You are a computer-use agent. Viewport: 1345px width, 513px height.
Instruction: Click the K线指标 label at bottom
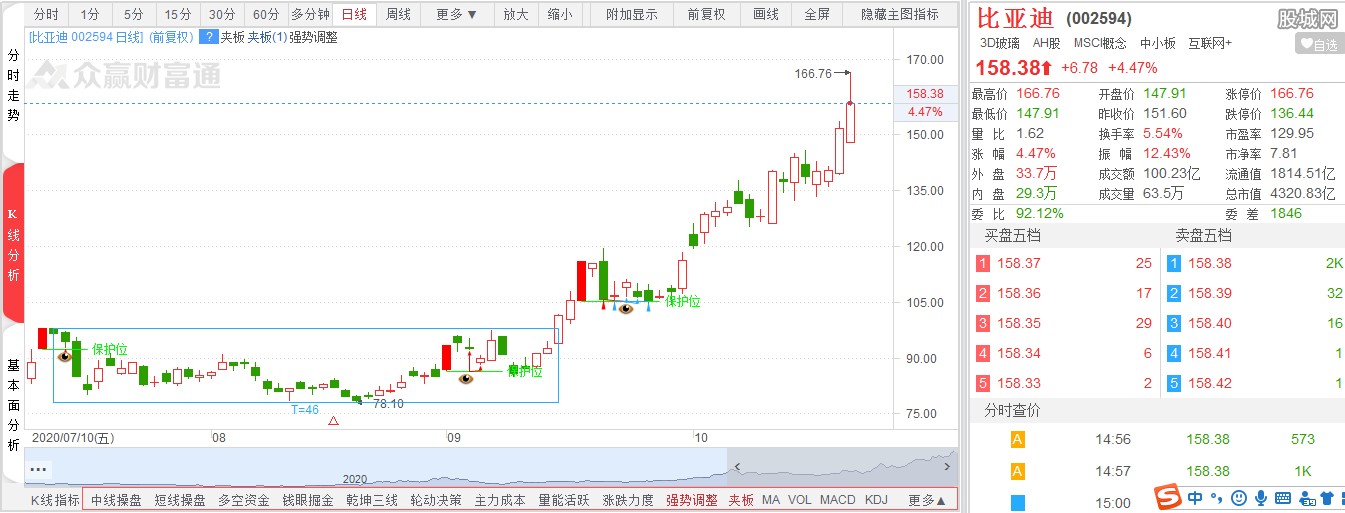[x=54, y=500]
